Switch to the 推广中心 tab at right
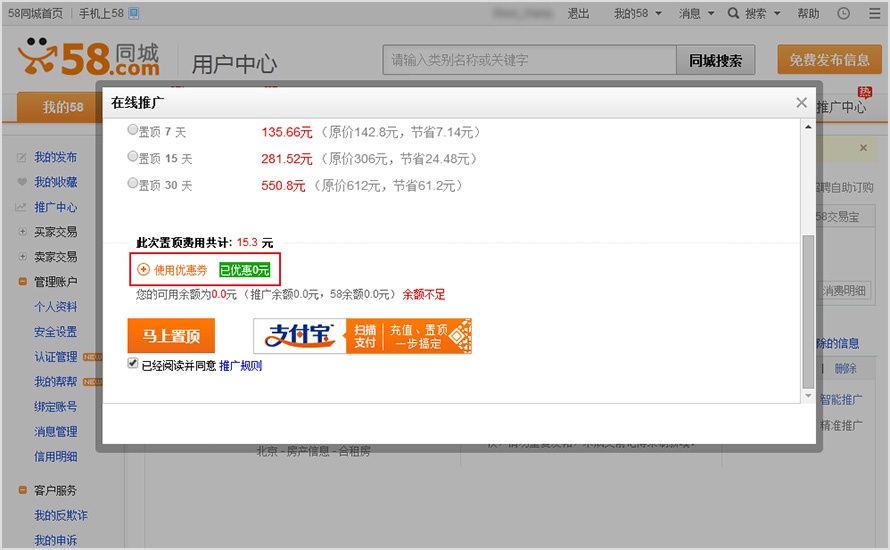 [842, 107]
